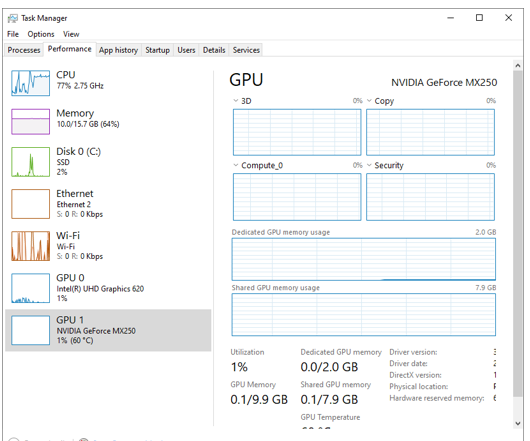Select GPU 0 Intel UHD Graphics thumbnail
The image size is (530, 441).
click(x=30, y=288)
